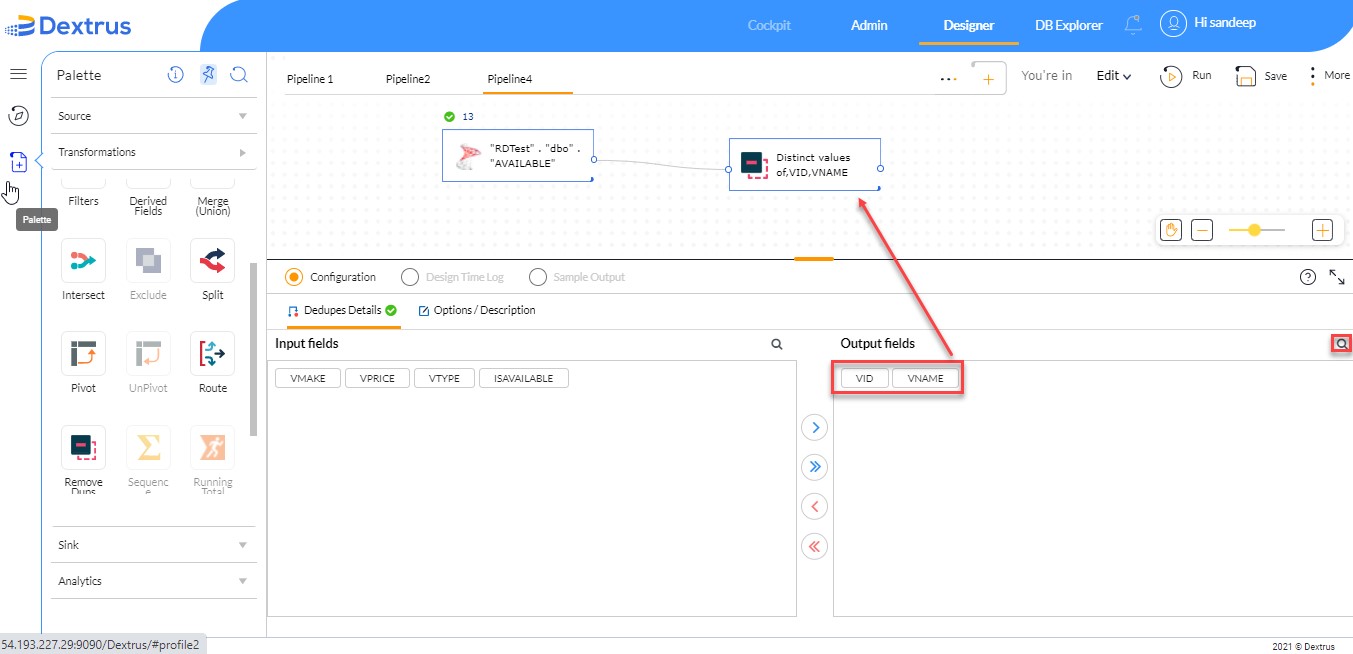Switch to the Pipeline4 tab

[x=510, y=79]
